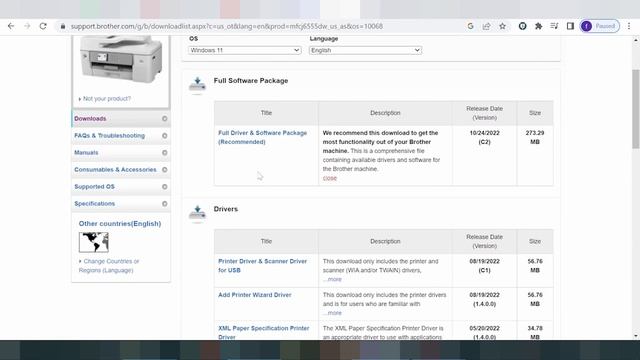Expand more on USB driver description
640x360 pixels.
332,280
